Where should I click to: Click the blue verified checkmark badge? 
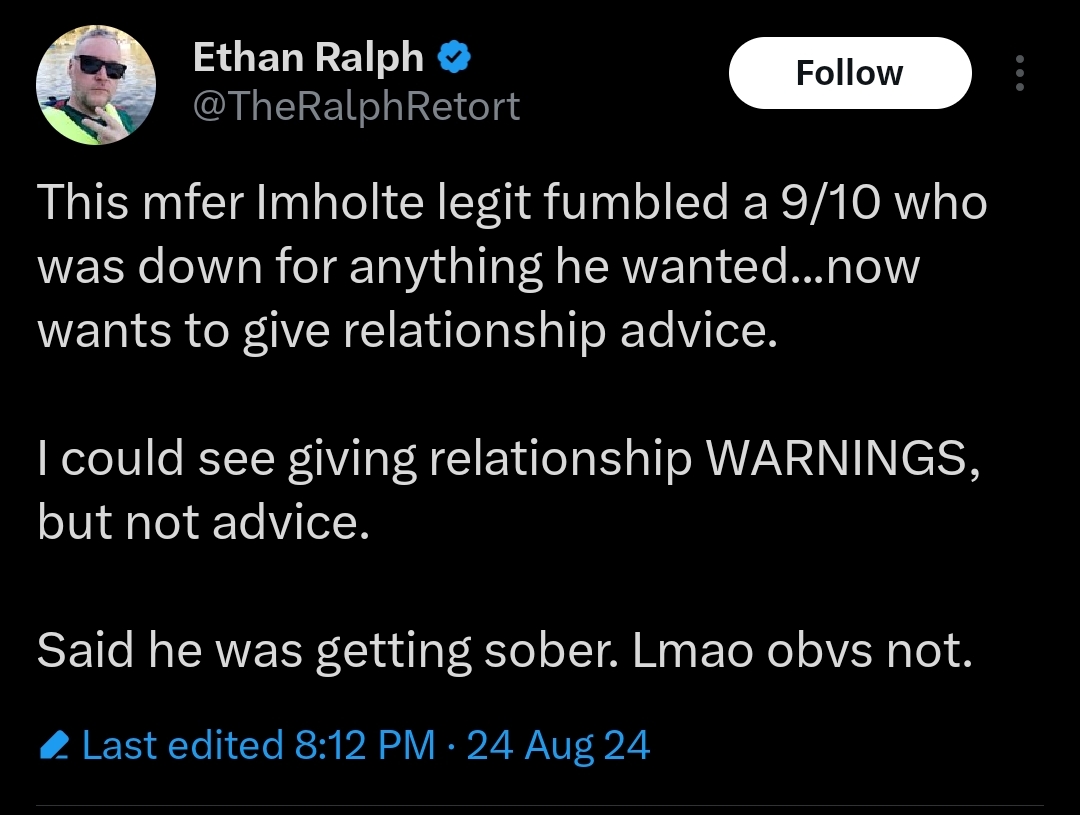[x=455, y=56]
